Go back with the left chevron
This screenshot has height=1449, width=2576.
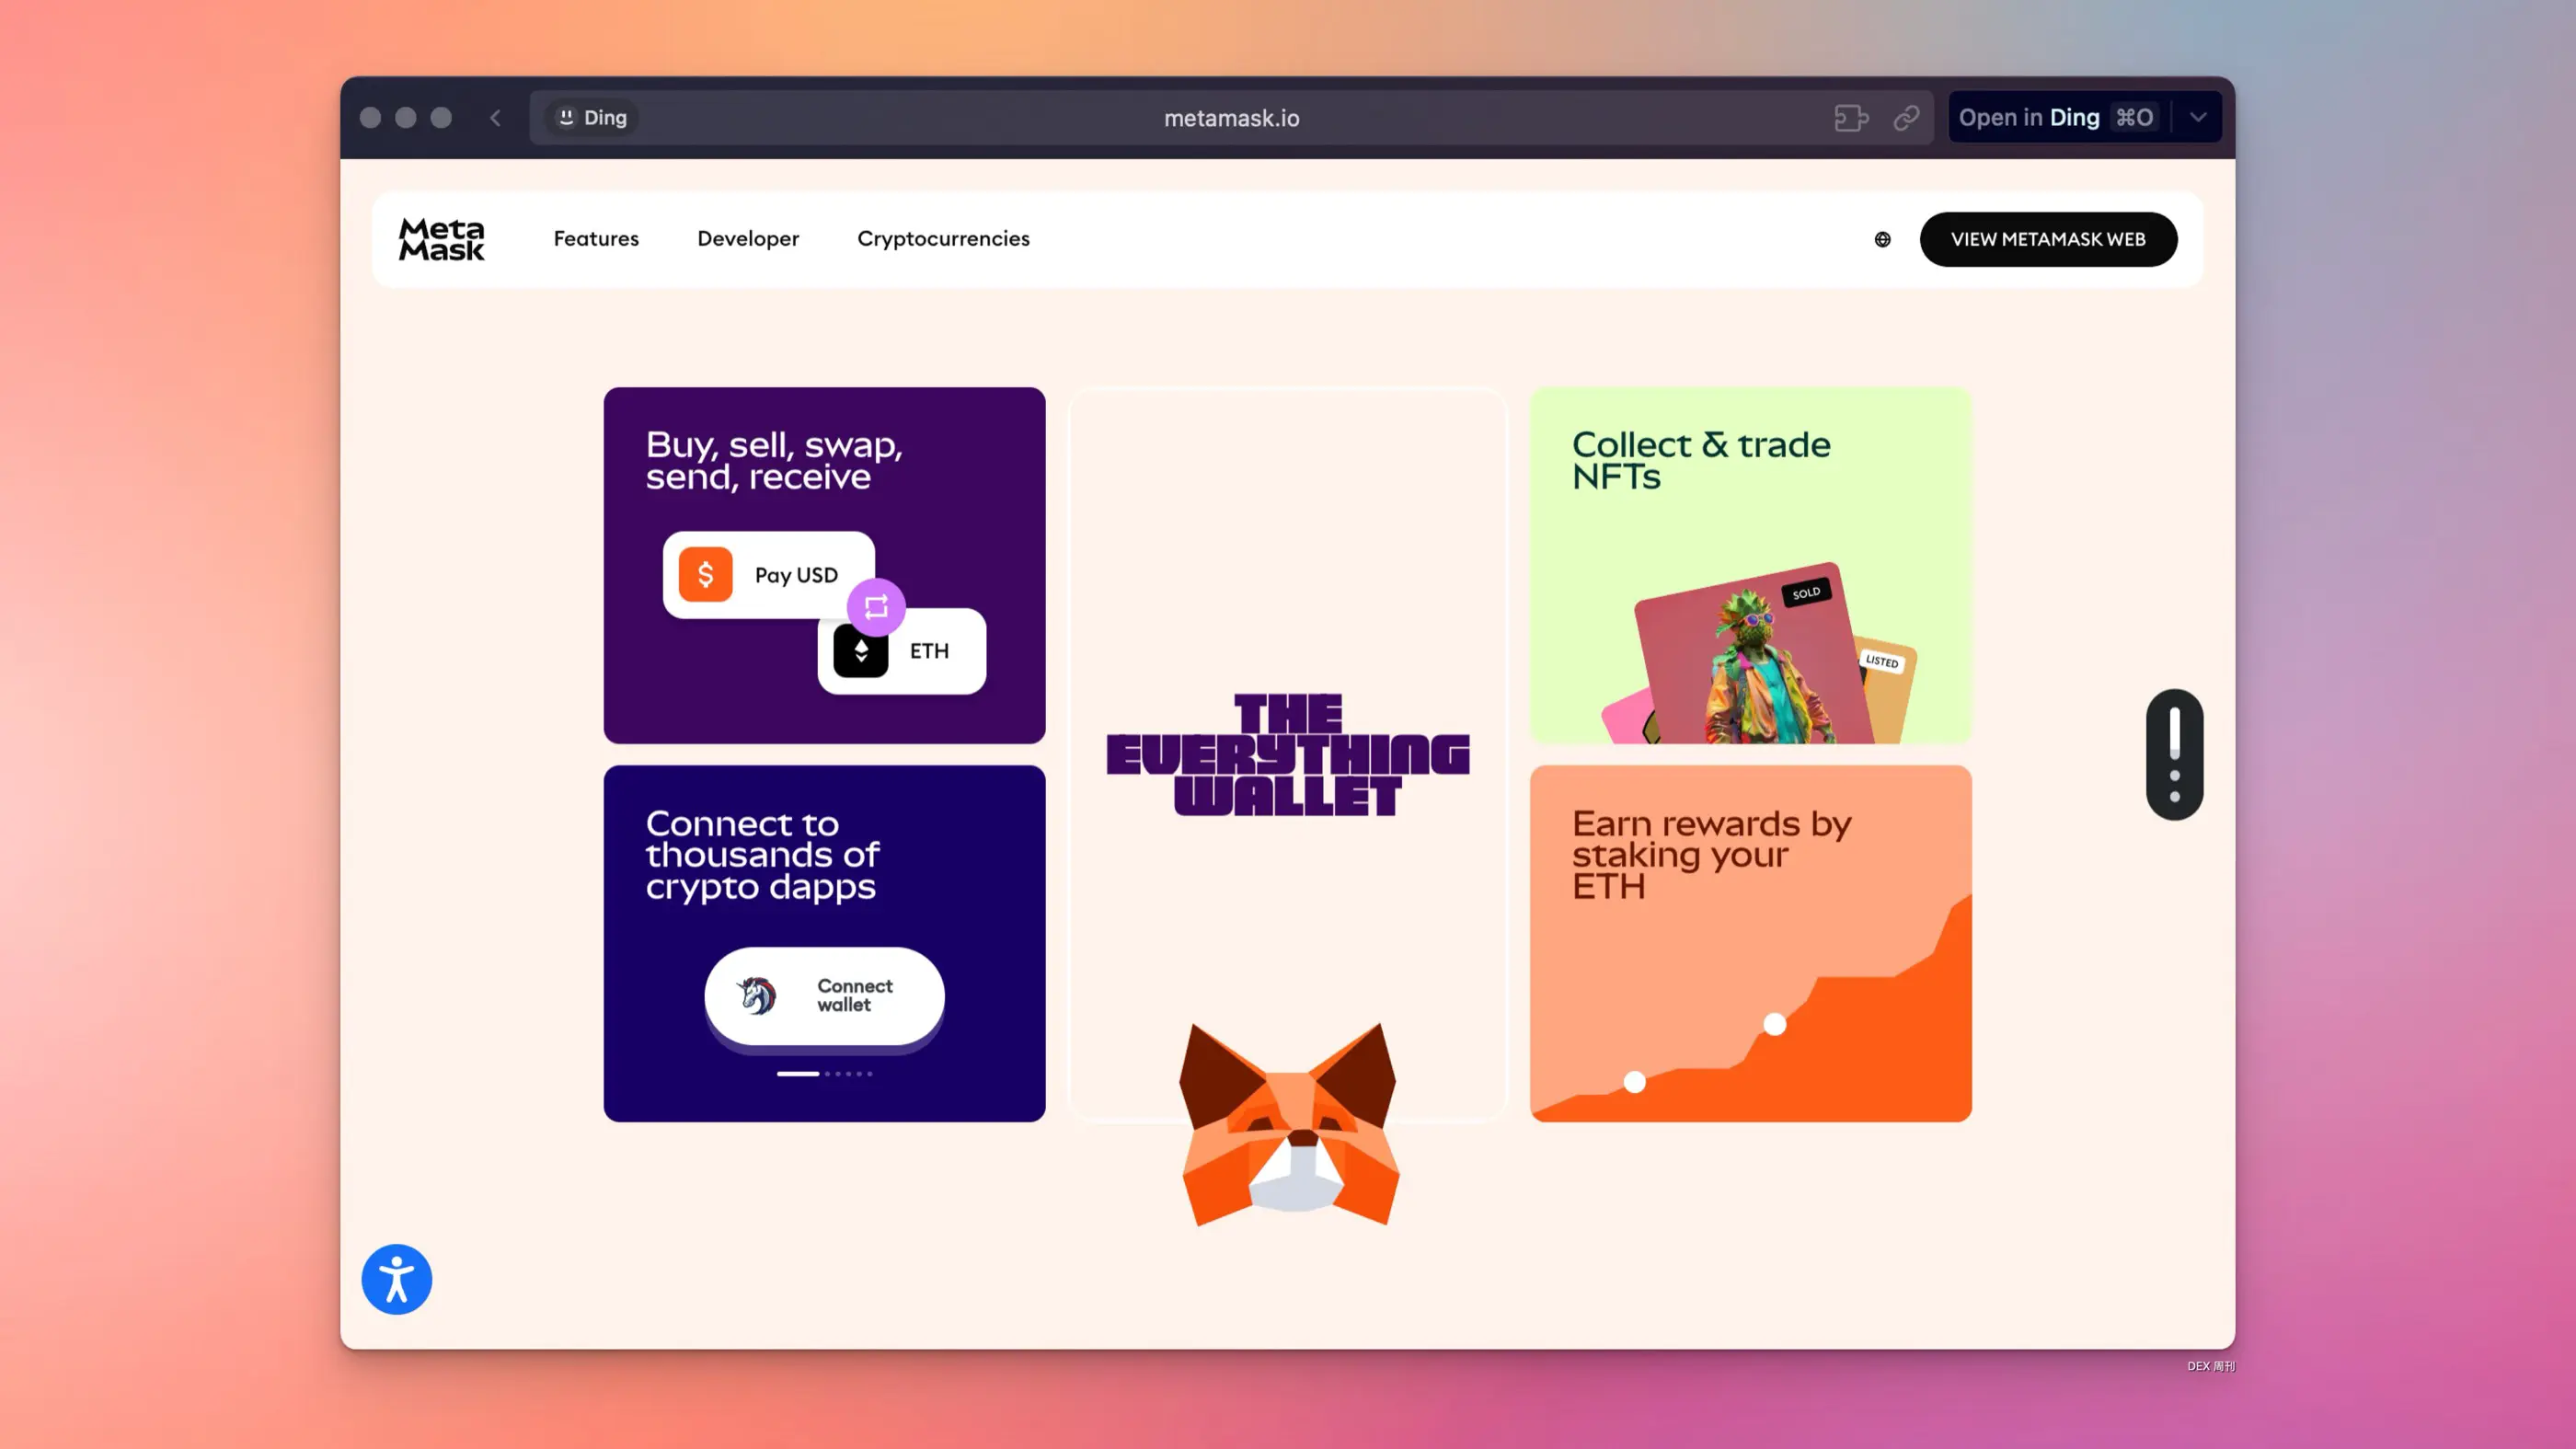[495, 118]
